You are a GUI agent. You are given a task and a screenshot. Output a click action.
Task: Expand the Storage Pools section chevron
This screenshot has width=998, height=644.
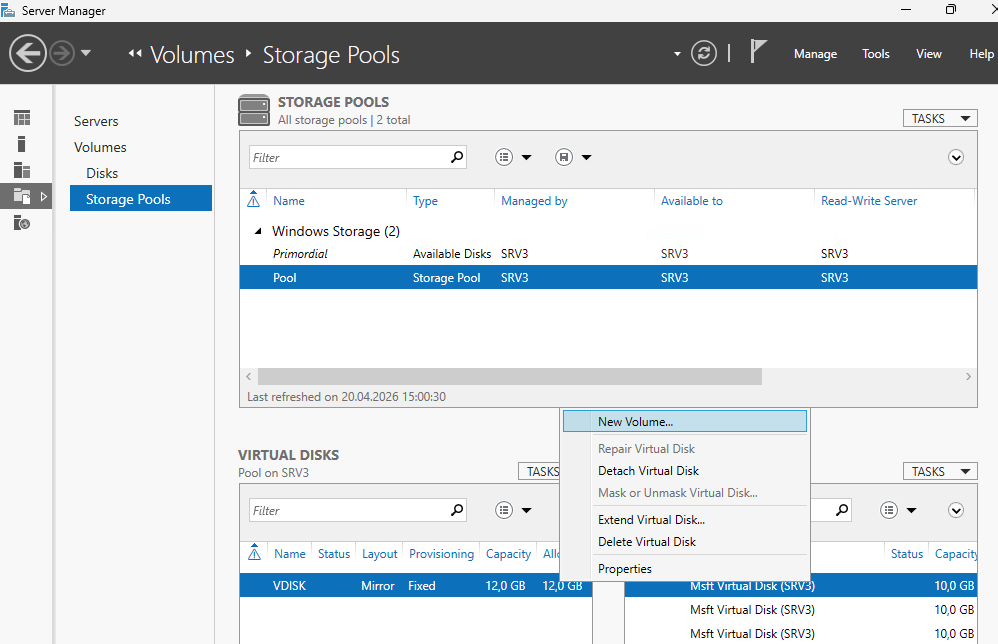coord(955,157)
